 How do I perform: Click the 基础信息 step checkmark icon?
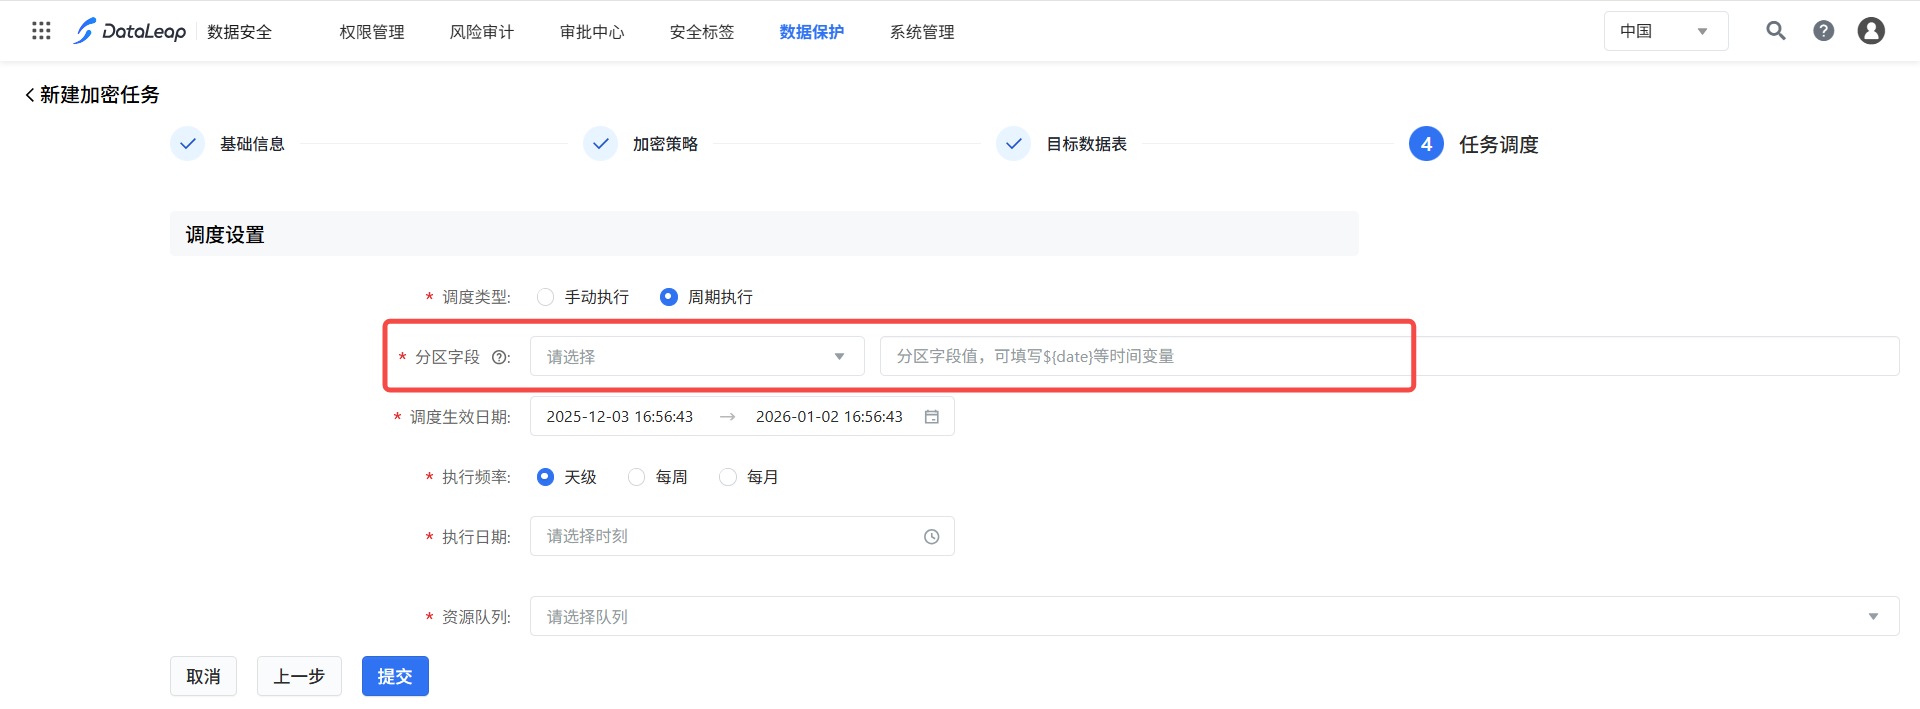188,144
